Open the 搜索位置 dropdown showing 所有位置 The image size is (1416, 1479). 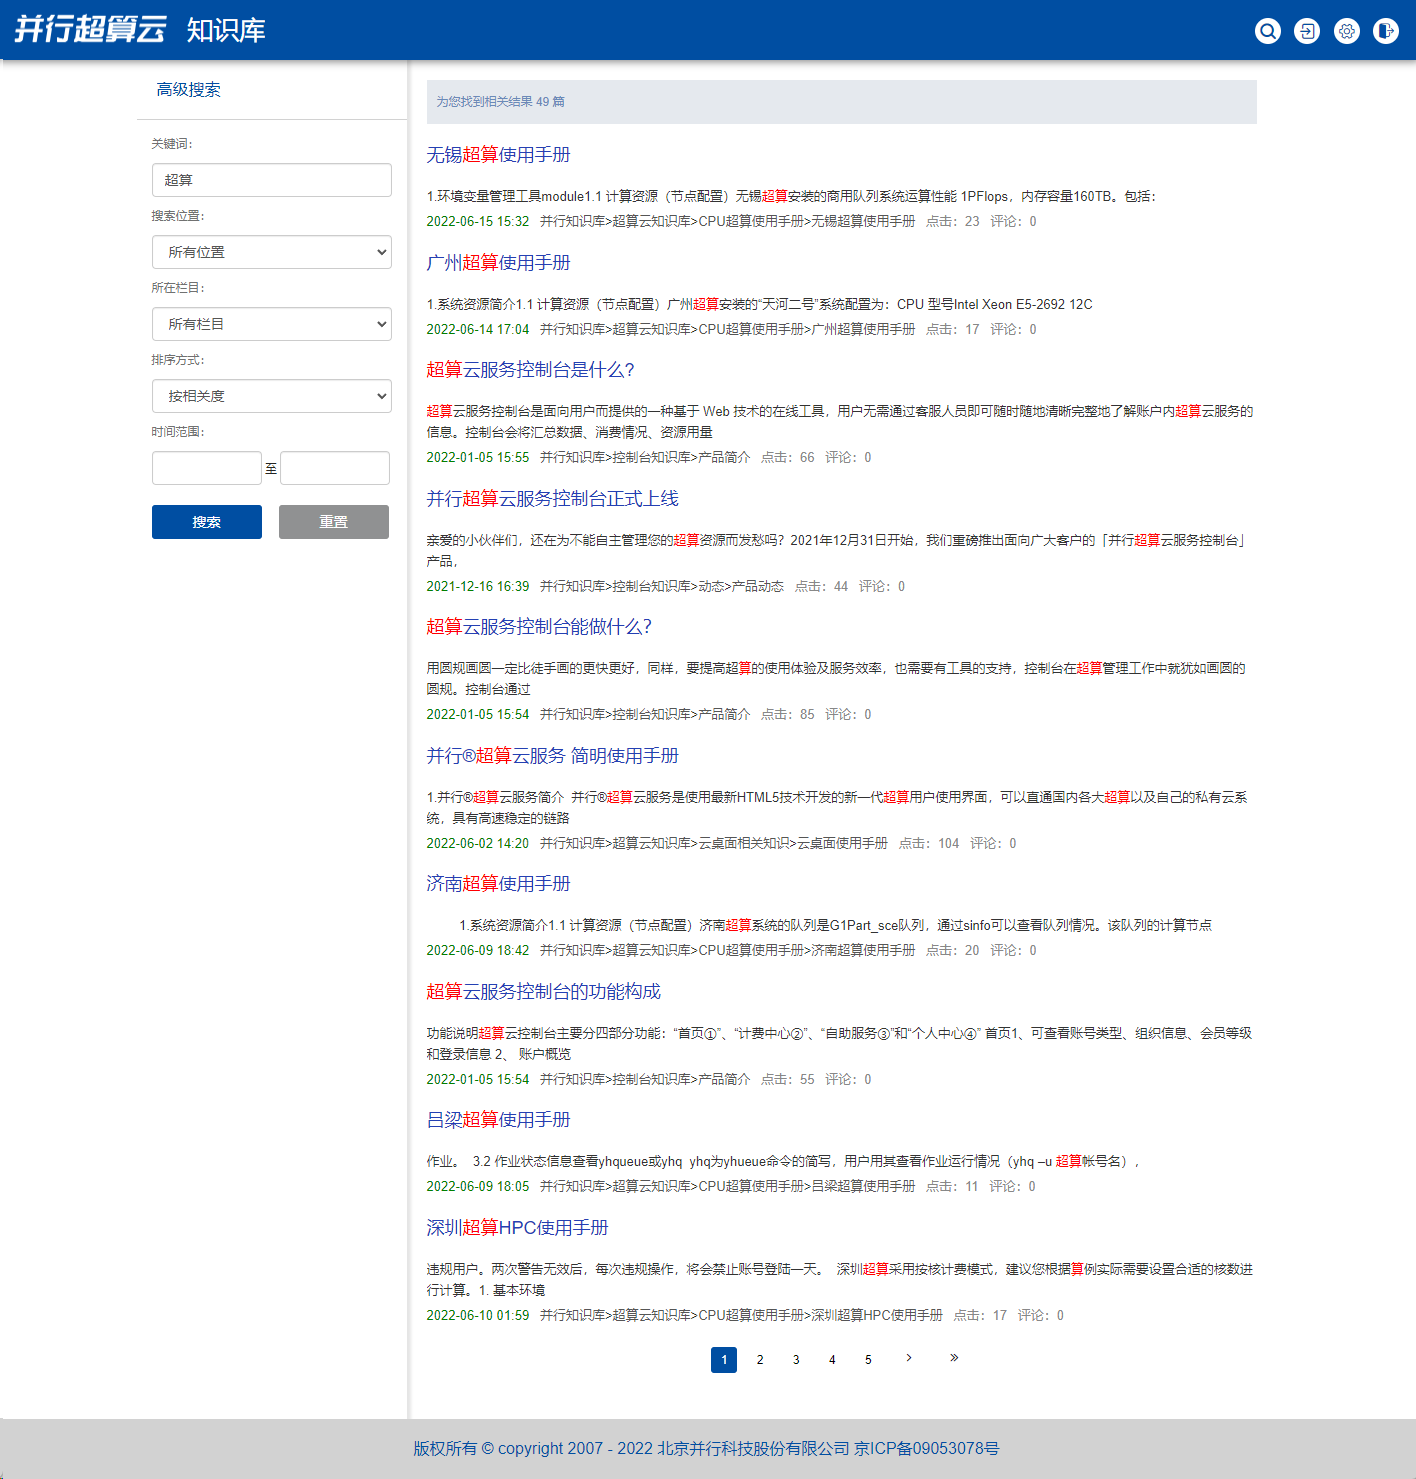click(272, 252)
